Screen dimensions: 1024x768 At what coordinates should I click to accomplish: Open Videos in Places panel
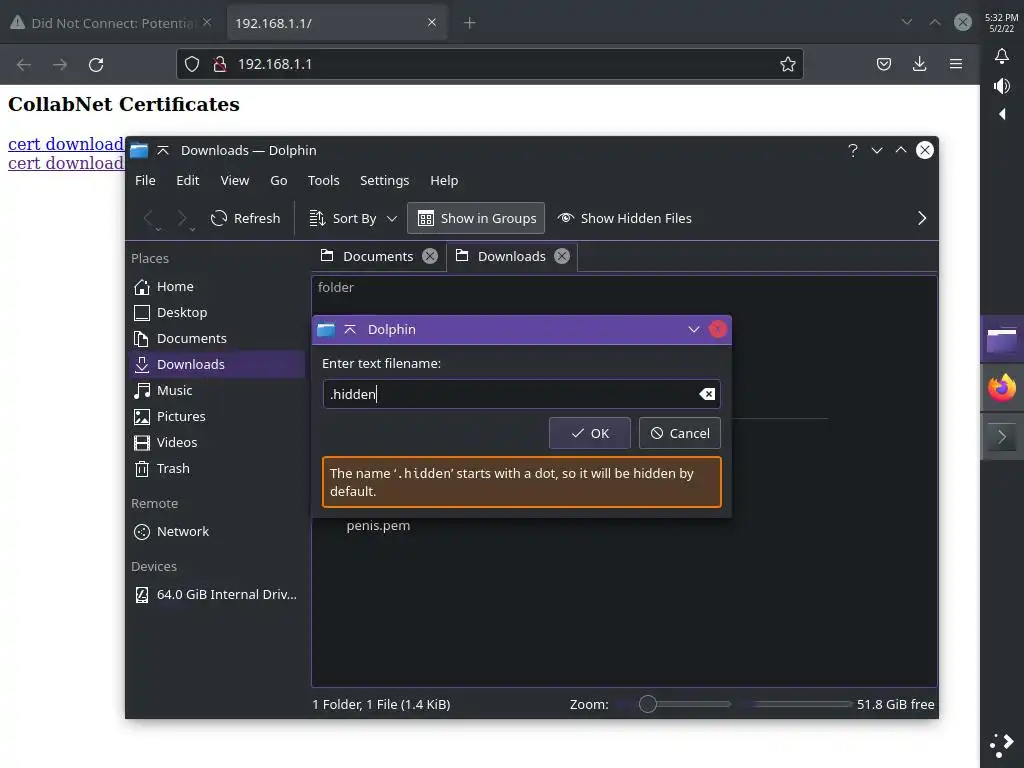point(217,443)
